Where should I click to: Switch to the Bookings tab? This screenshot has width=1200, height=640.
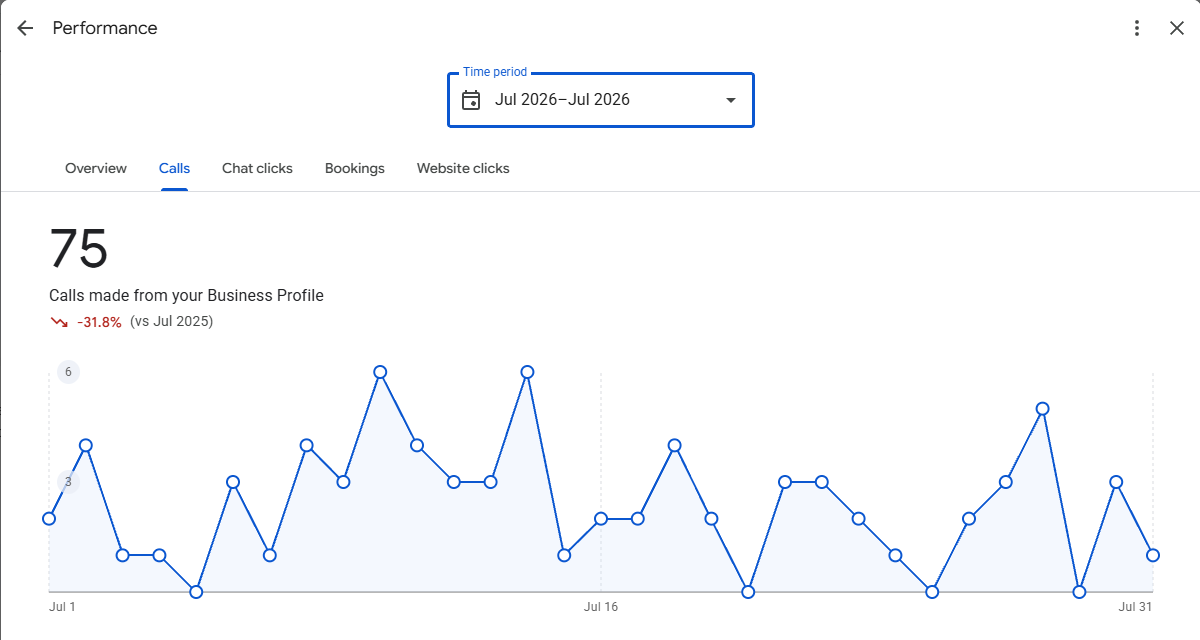tap(355, 168)
